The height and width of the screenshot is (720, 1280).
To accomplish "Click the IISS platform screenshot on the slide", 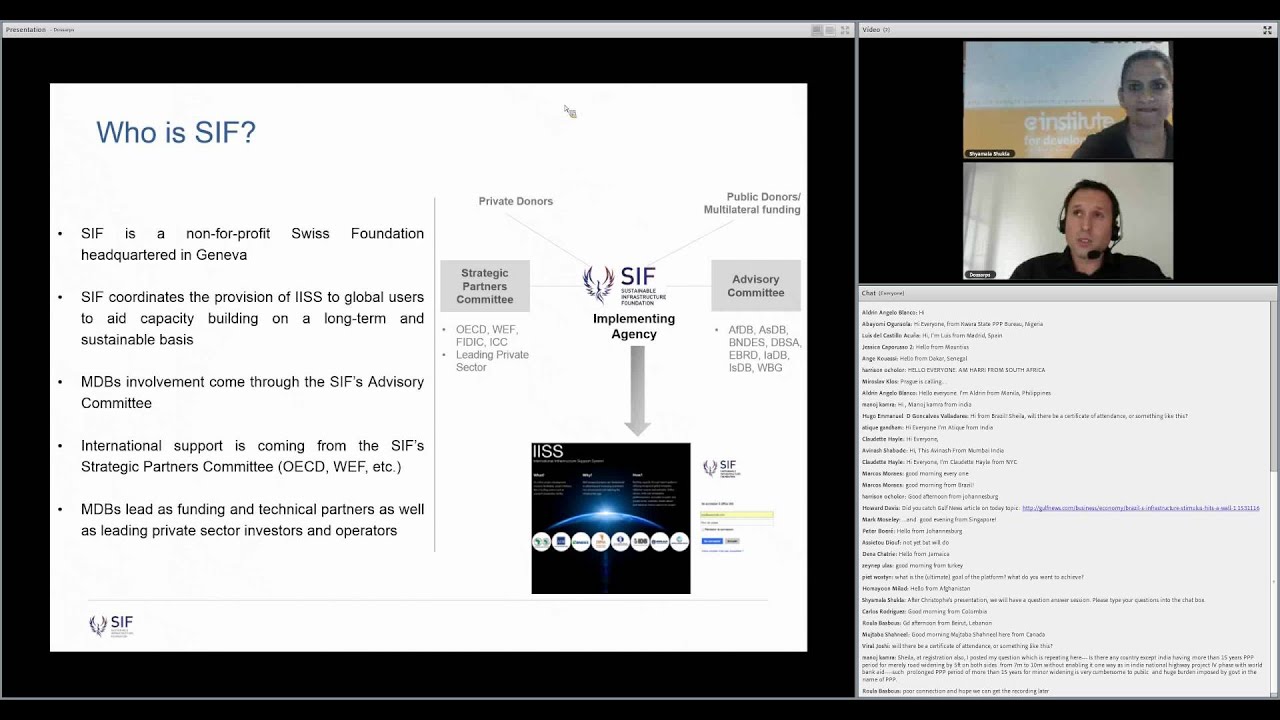I will point(611,518).
